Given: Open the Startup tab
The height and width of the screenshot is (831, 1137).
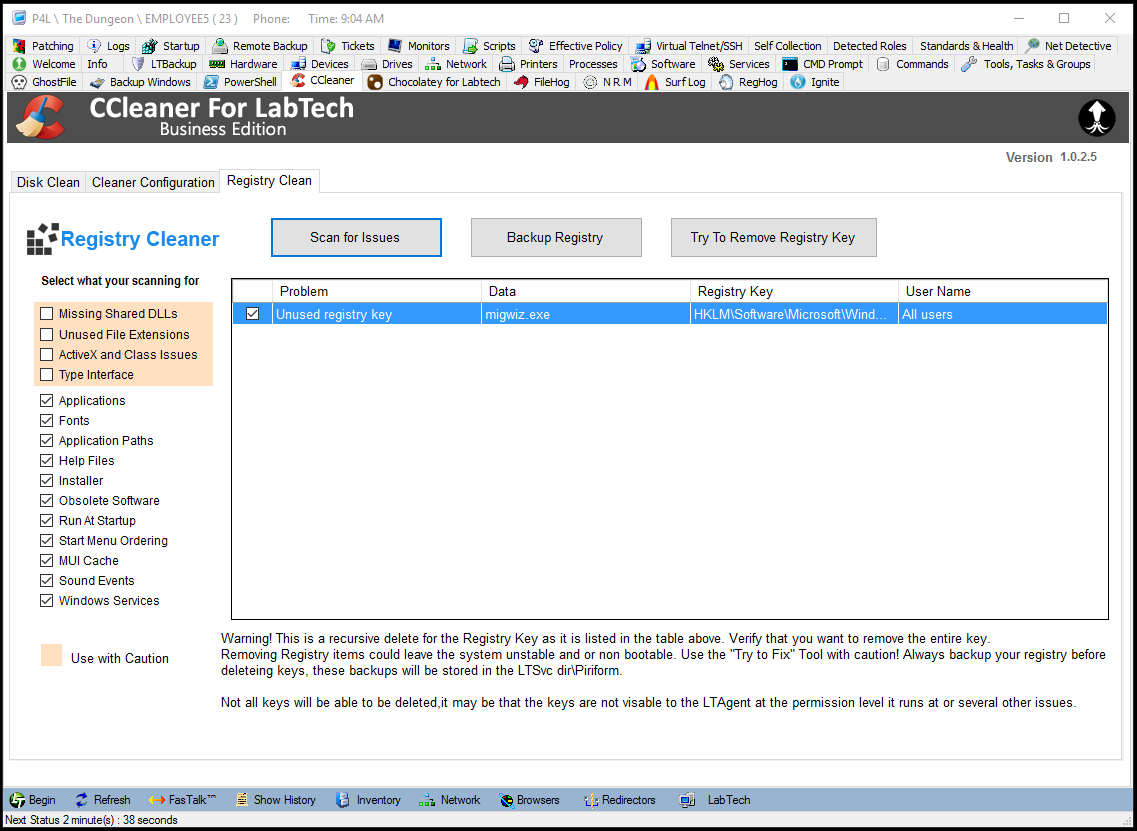Looking at the screenshot, I should (170, 46).
